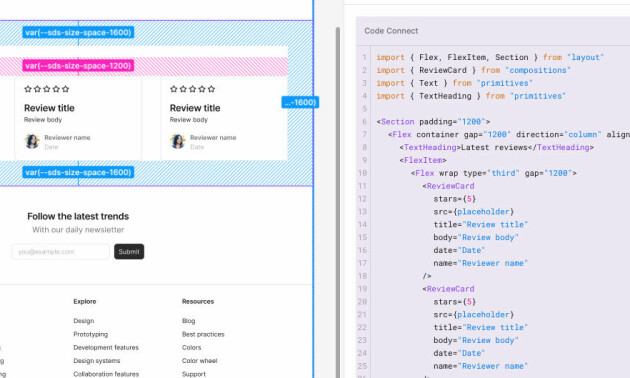The width and height of the screenshot is (630, 378).
Task: Open the Blog footer link
Action: pos(188,321)
